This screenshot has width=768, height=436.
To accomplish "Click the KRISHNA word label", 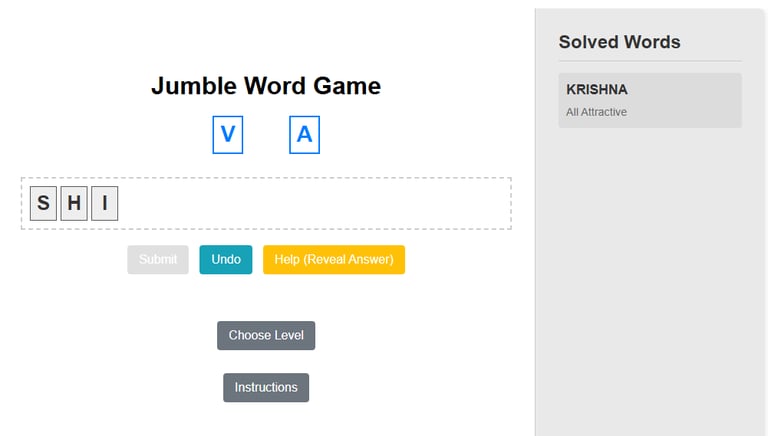I will [597, 90].
